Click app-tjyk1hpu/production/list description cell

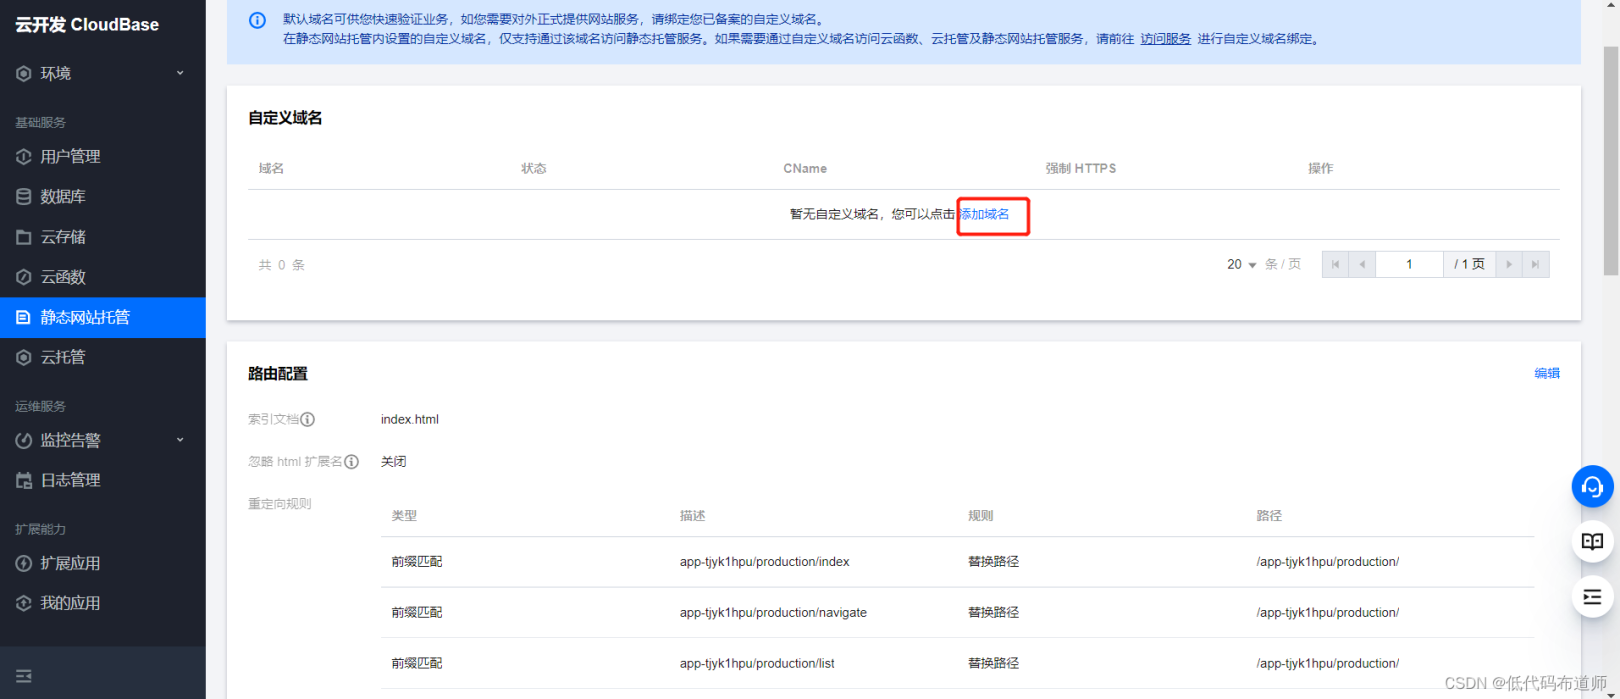(x=757, y=664)
